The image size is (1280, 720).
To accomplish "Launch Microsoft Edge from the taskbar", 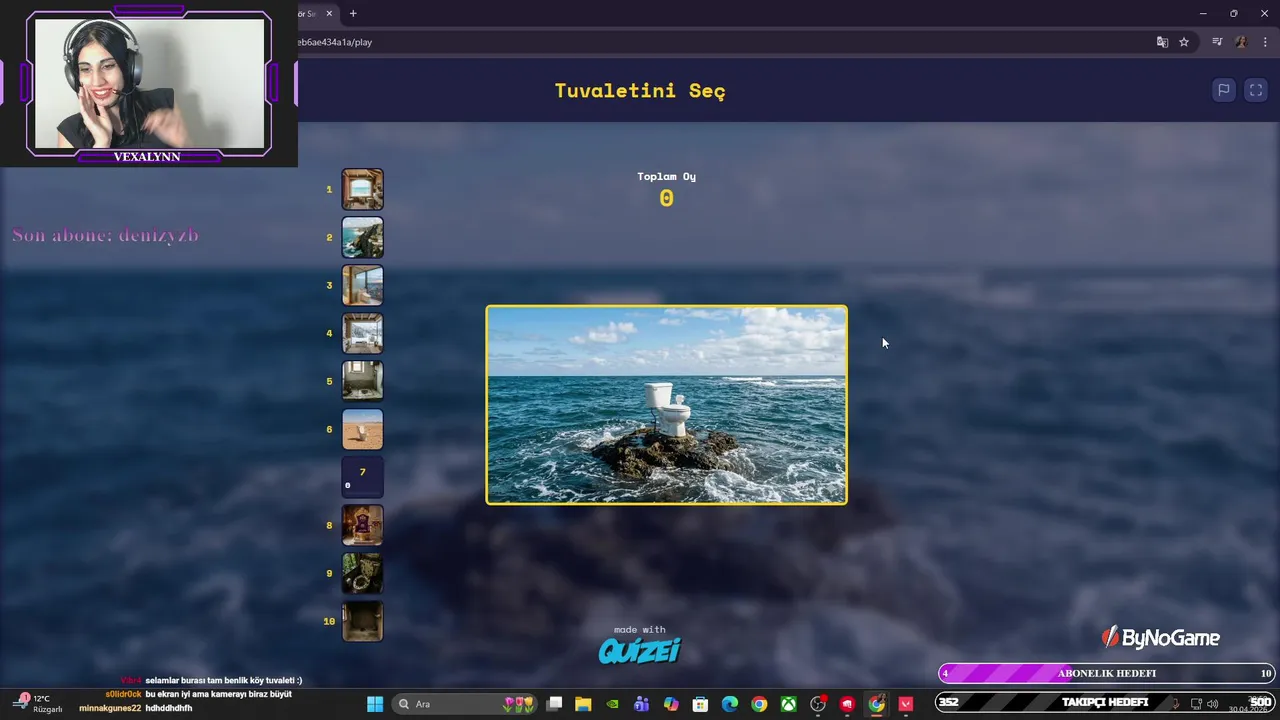I will [x=730, y=704].
